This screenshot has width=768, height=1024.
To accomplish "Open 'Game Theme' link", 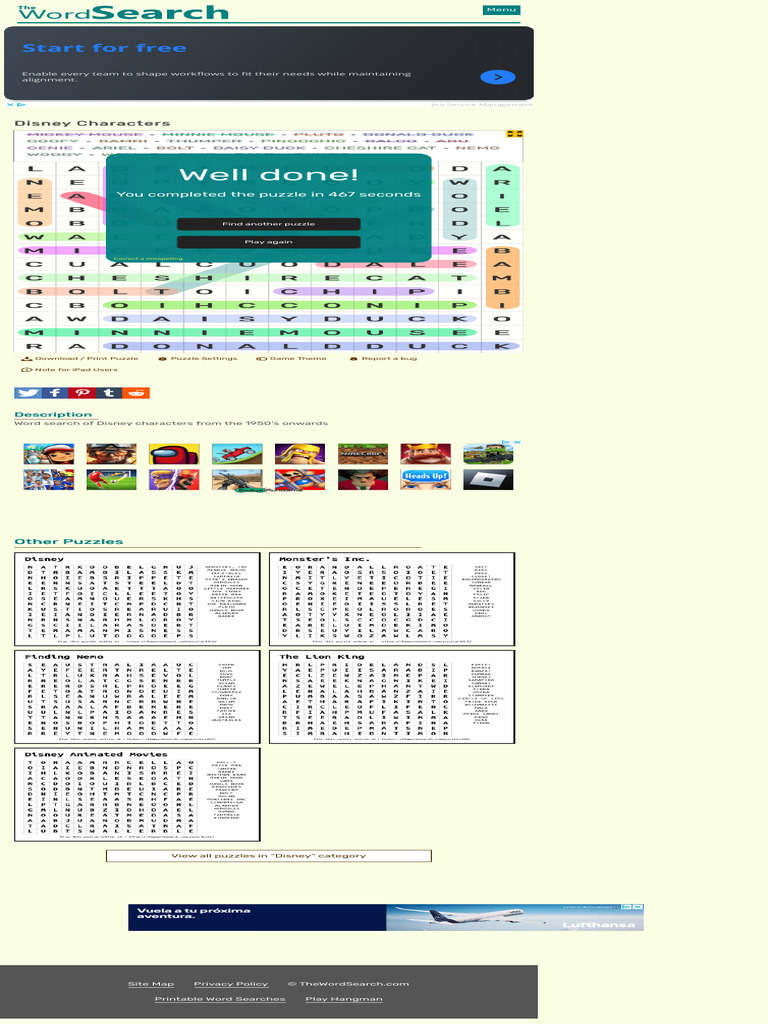I will 298,359.
